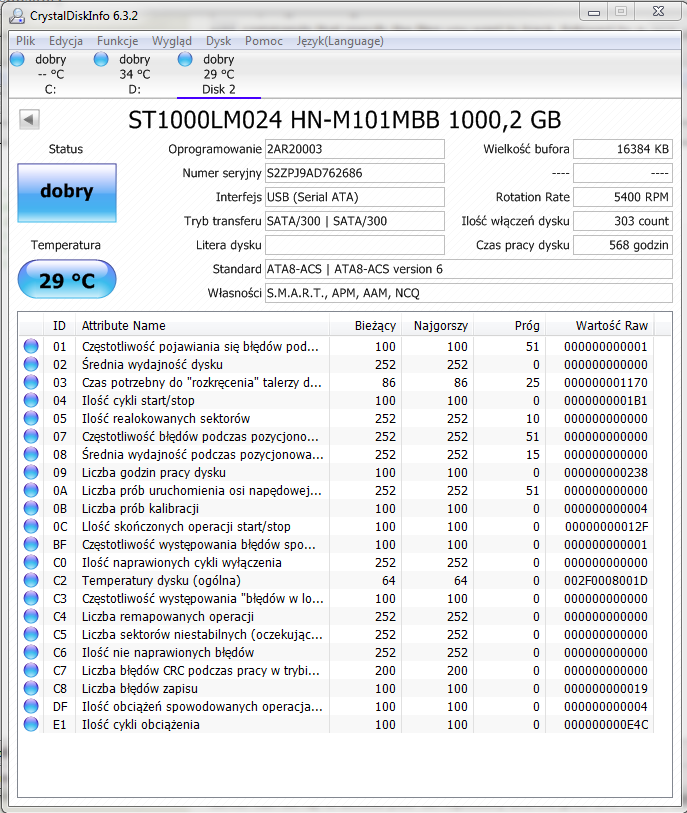Click the status orb on row 0A

[31, 490]
